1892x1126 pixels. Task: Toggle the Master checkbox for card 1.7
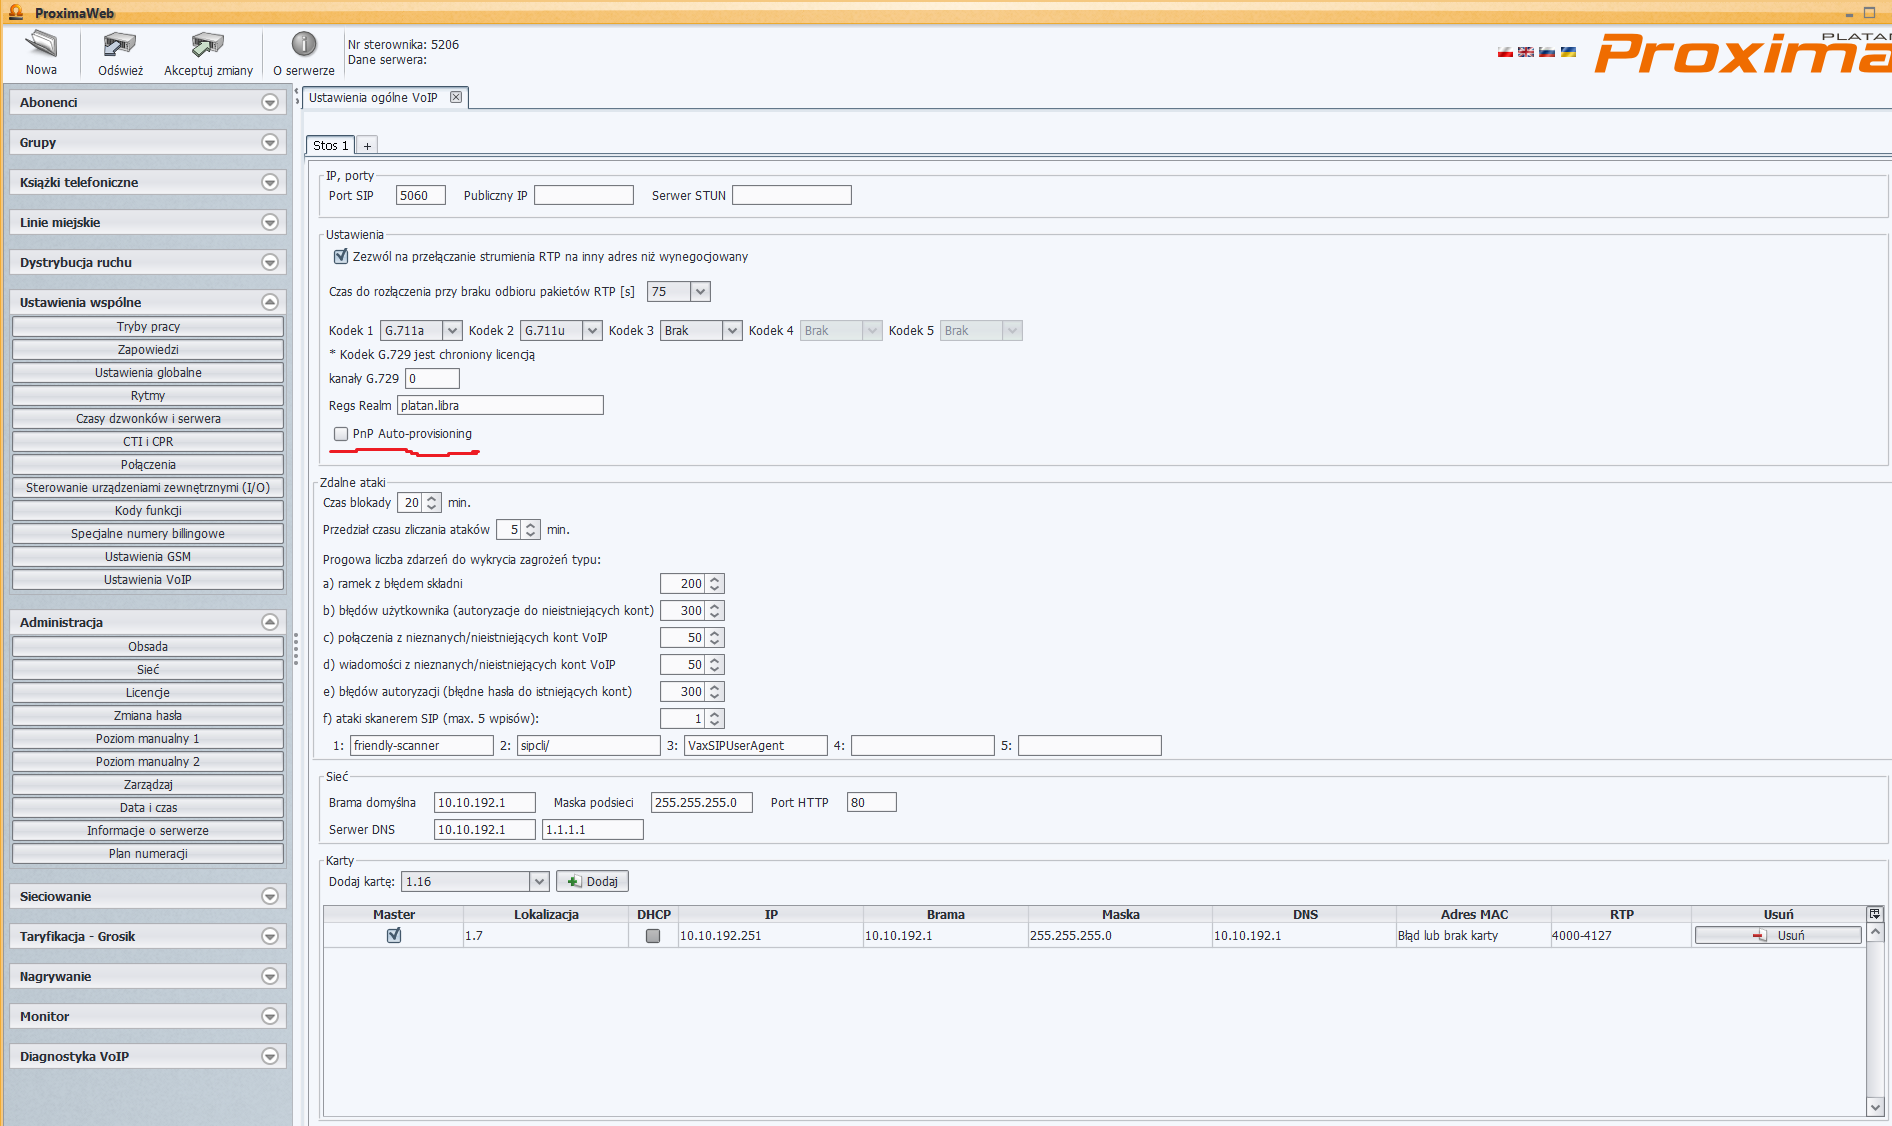(394, 936)
